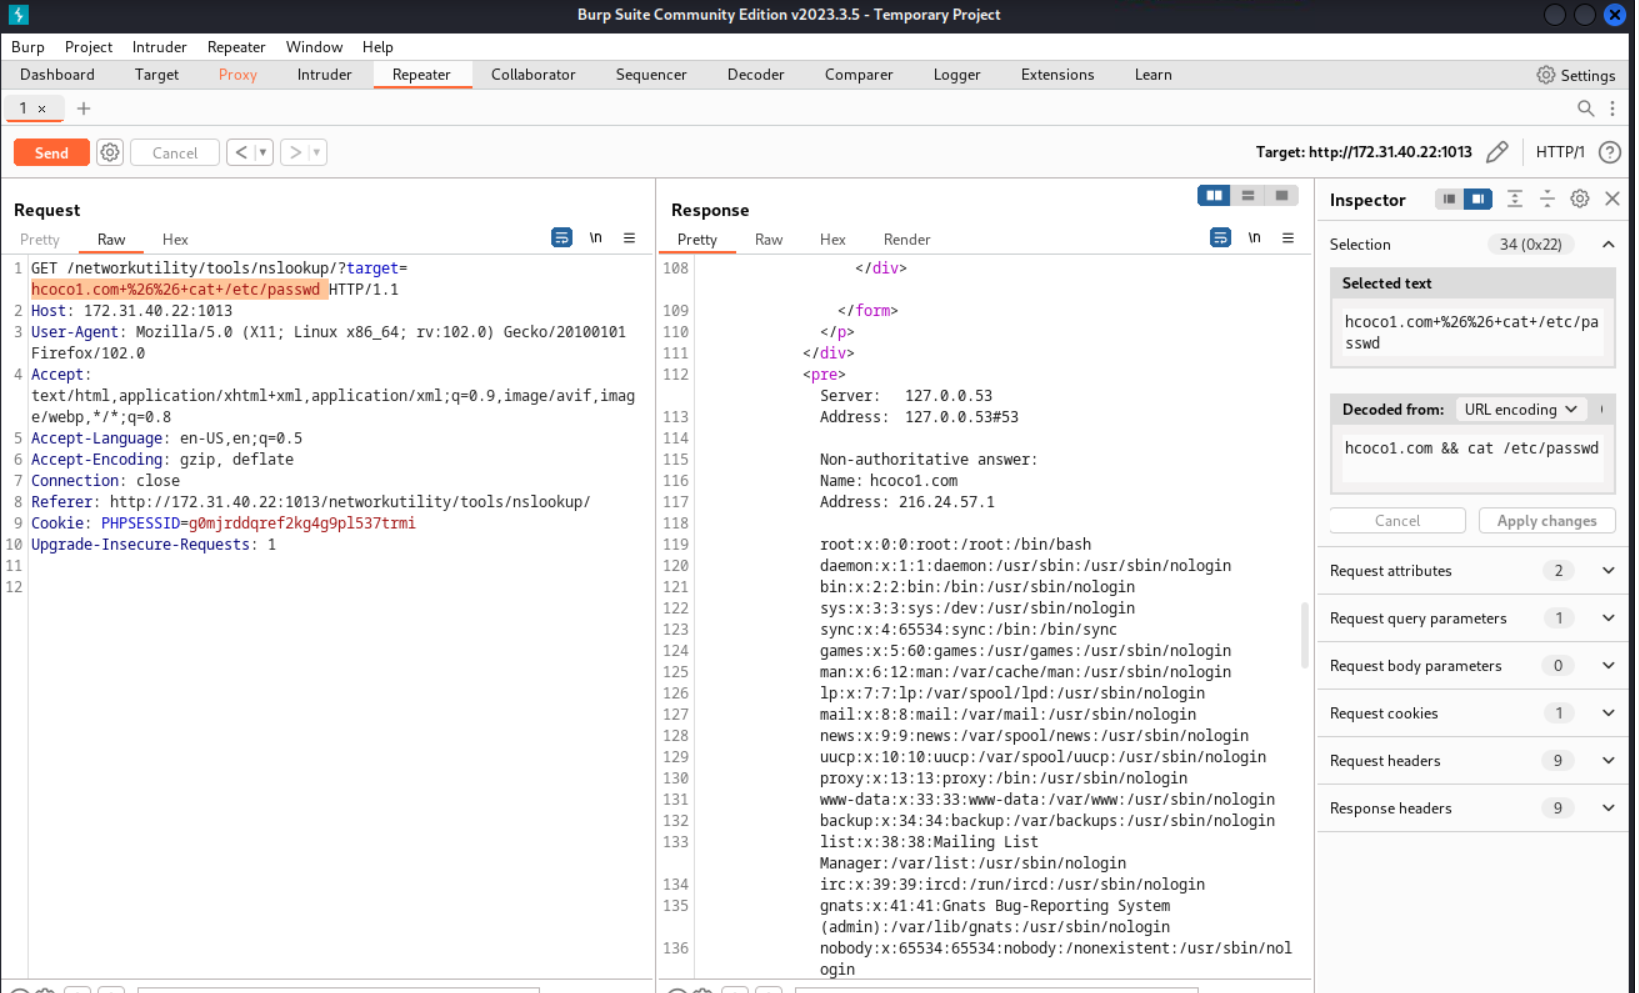Click the HTTP/1 protocol label
This screenshot has width=1639, height=993.
(1560, 152)
